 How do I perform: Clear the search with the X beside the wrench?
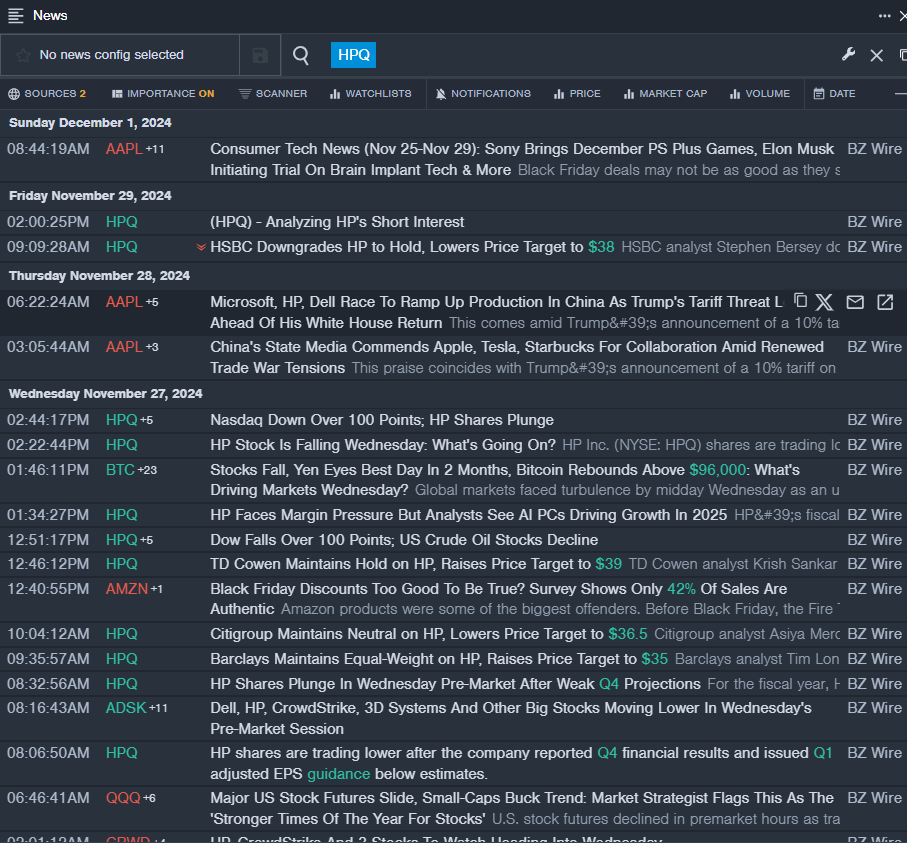pos(876,55)
